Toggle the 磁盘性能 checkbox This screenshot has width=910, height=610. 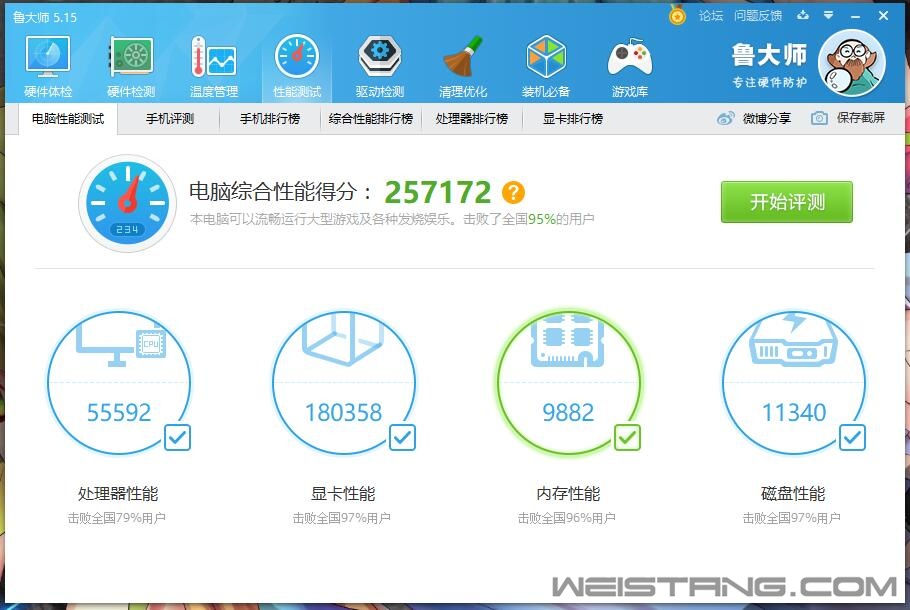pos(852,437)
